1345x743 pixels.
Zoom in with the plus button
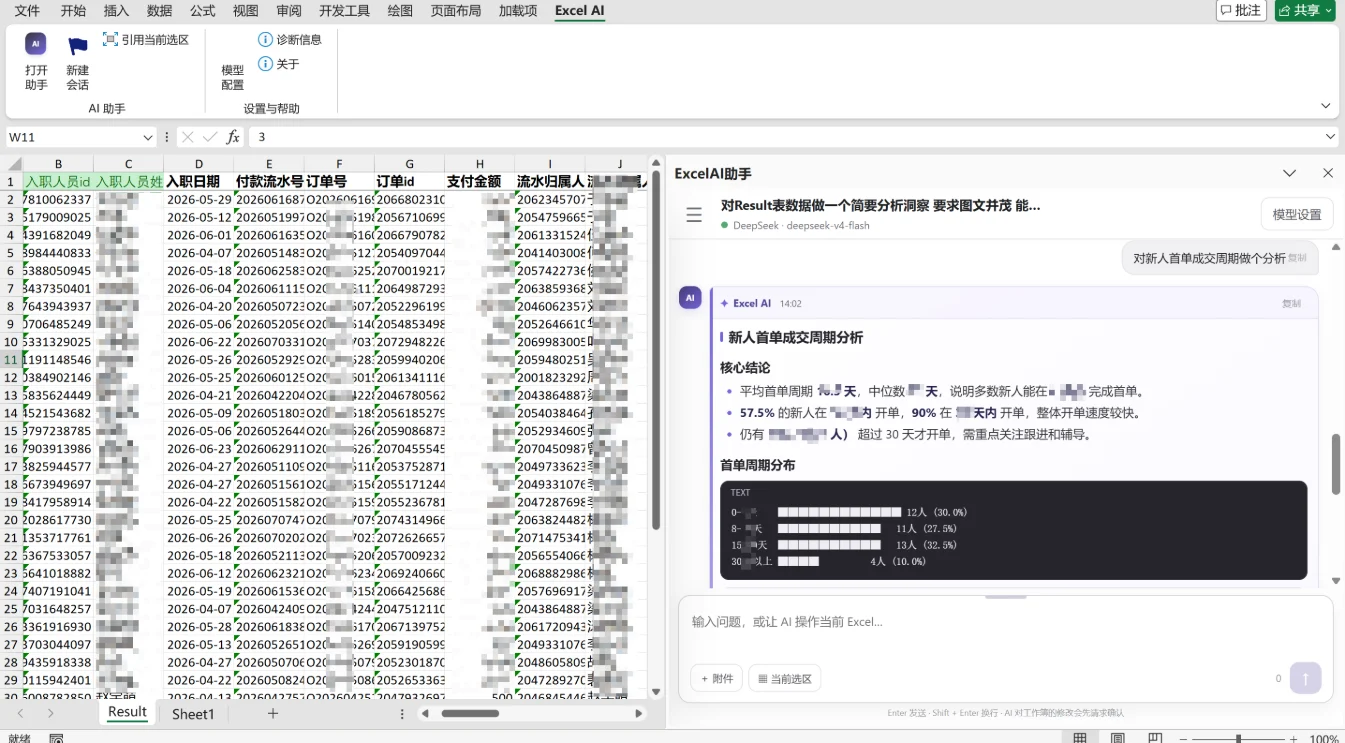(x=1294, y=739)
